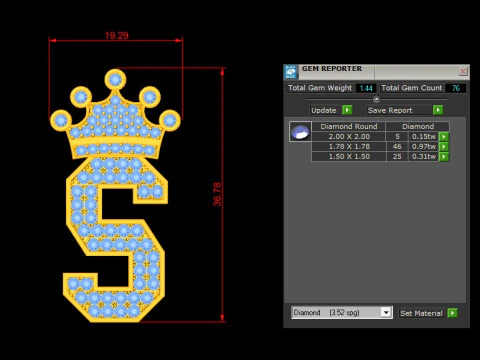This screenshot has height=360, width=480.
Task: Click the Update button label
Action: pyautogui.click(x=324, y=110)
